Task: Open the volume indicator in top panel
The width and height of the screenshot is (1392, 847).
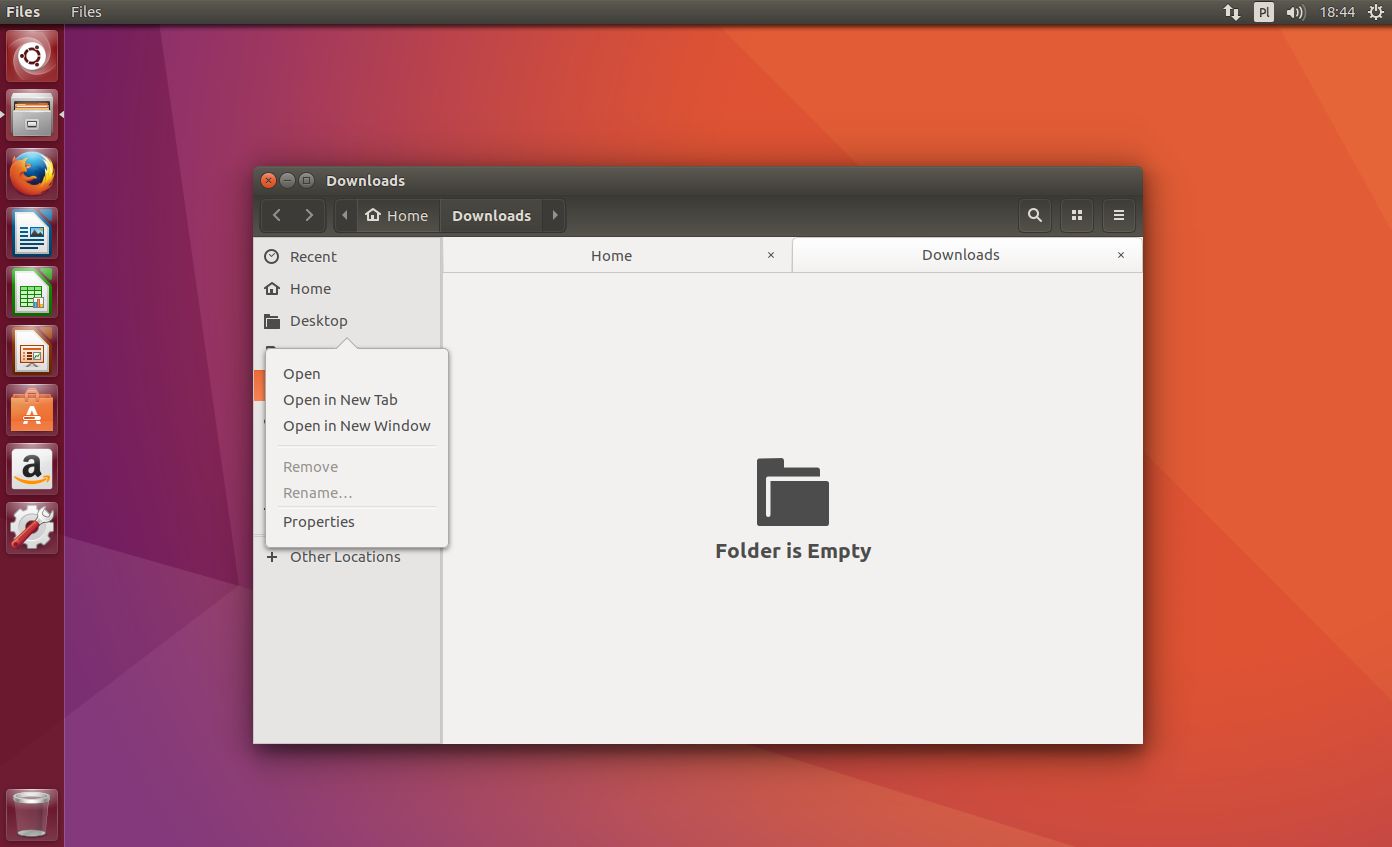Action: [x=1296, y=12]
